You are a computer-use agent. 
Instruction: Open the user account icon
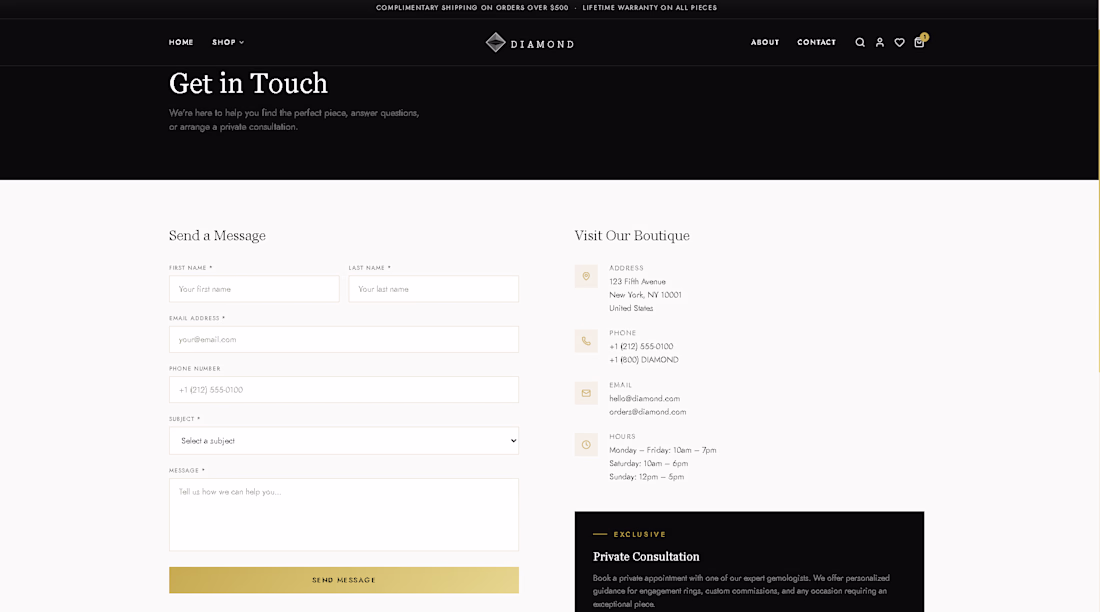[x=880, y=43]
